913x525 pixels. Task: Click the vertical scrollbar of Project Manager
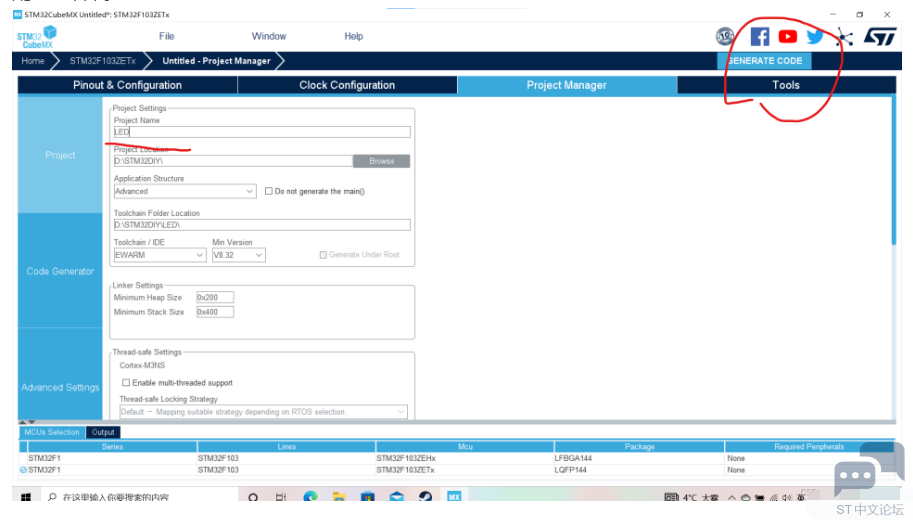894,172
